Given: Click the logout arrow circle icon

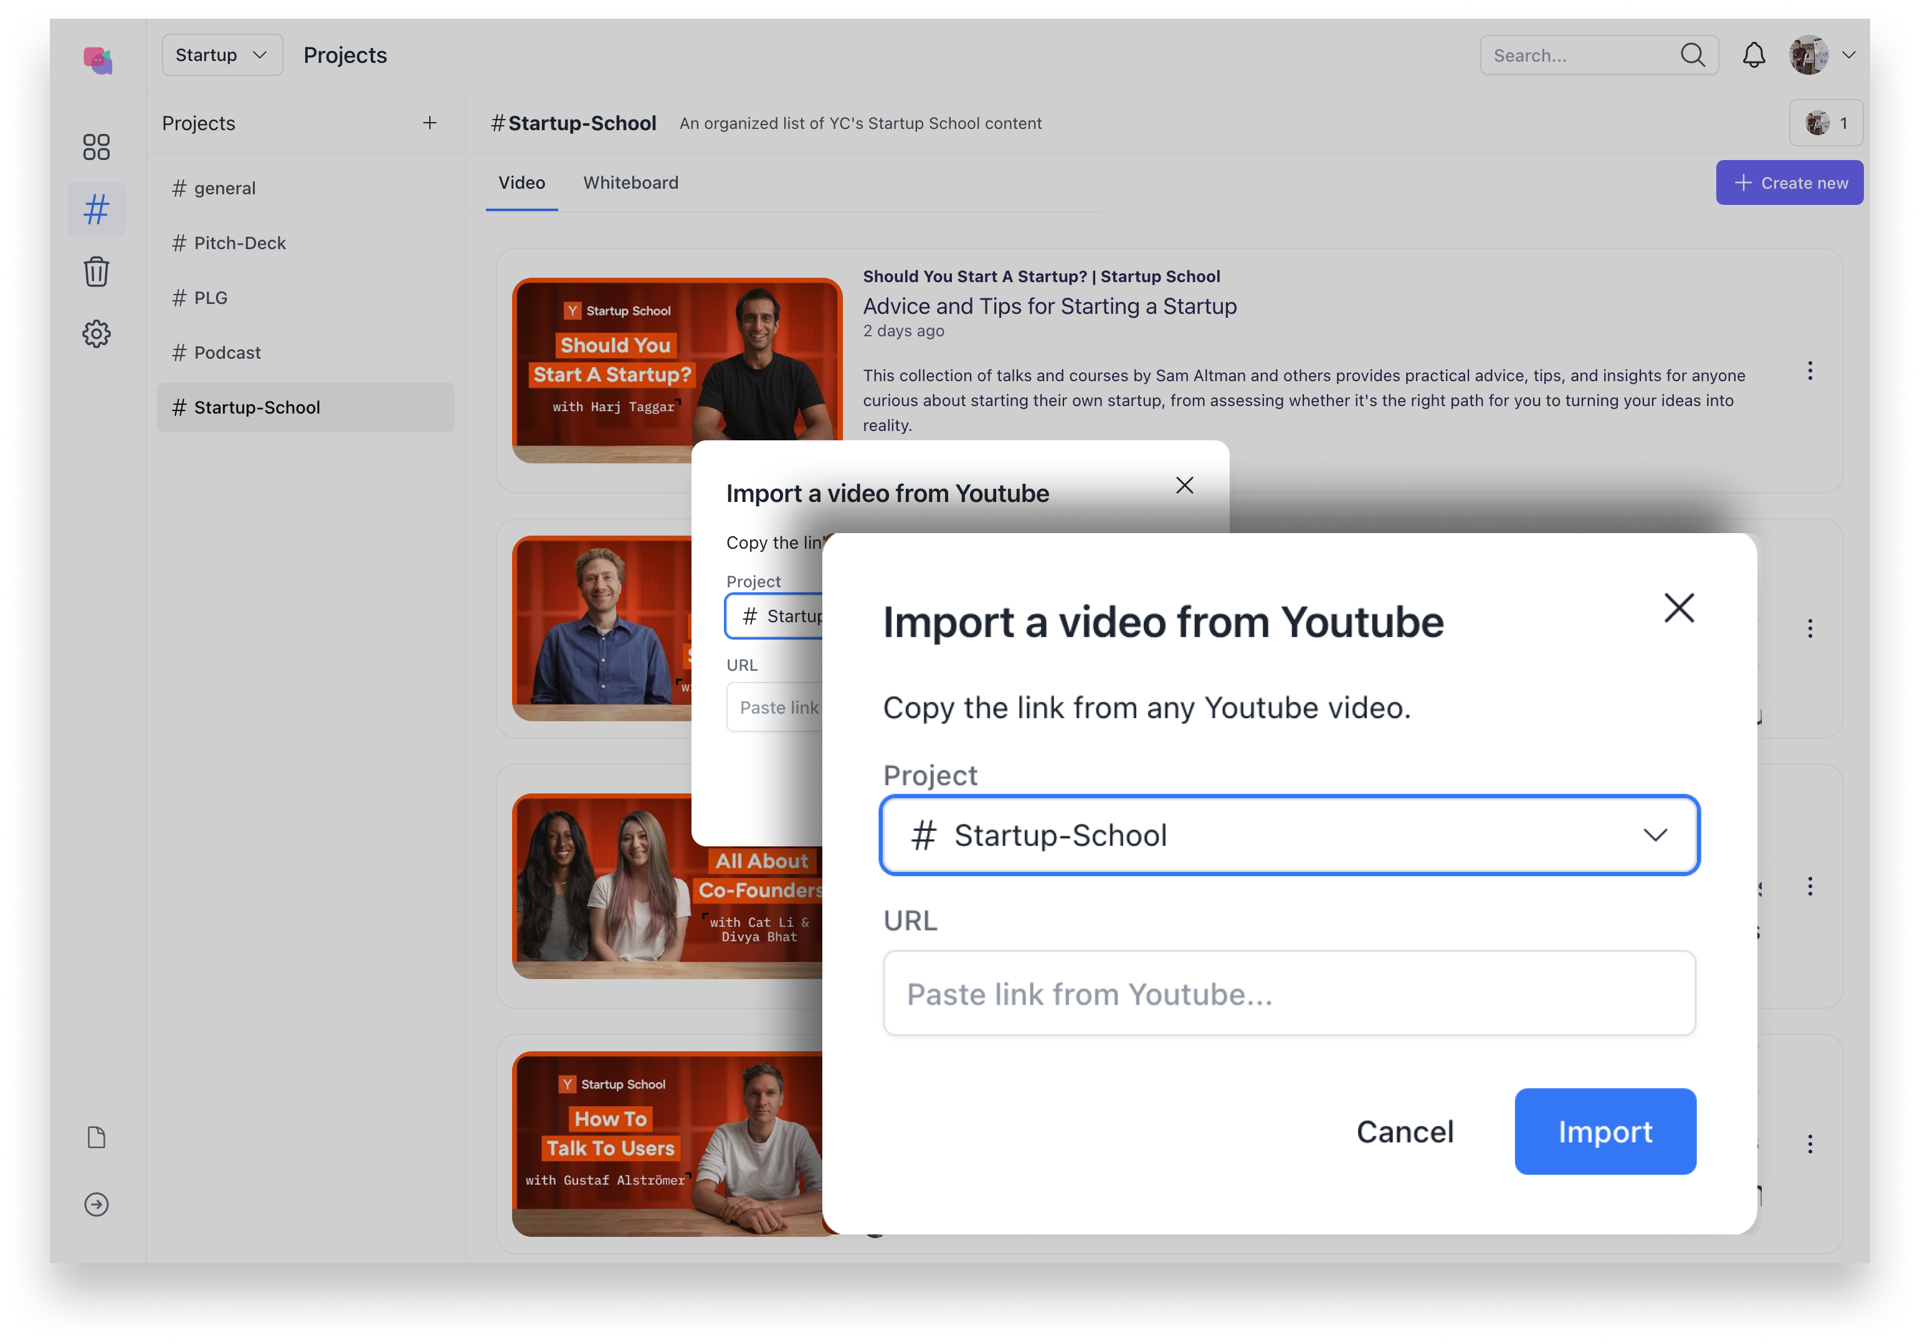Looking at the screenshot, I should click(x=96, y=1204).
